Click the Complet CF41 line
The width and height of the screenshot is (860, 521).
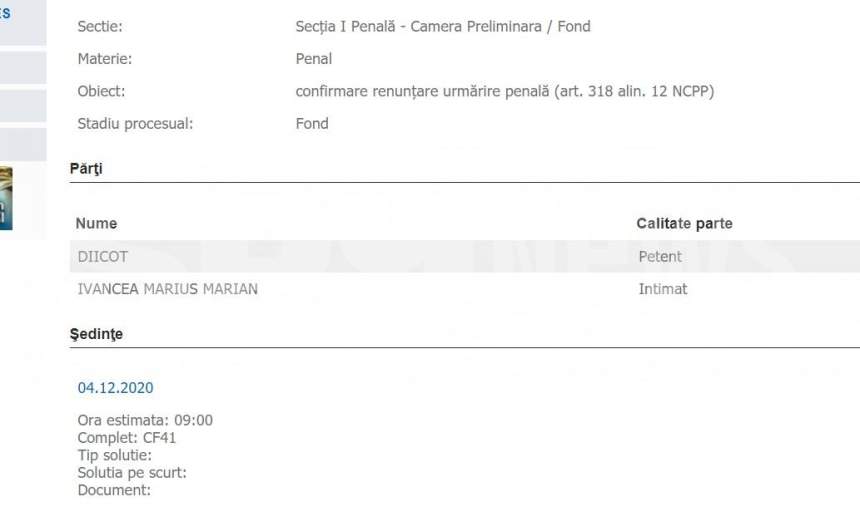127,438
